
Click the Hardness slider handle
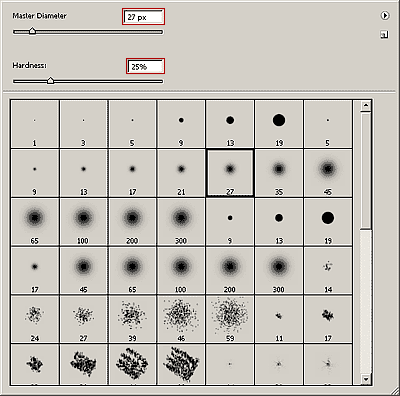(x=50, y=80)
